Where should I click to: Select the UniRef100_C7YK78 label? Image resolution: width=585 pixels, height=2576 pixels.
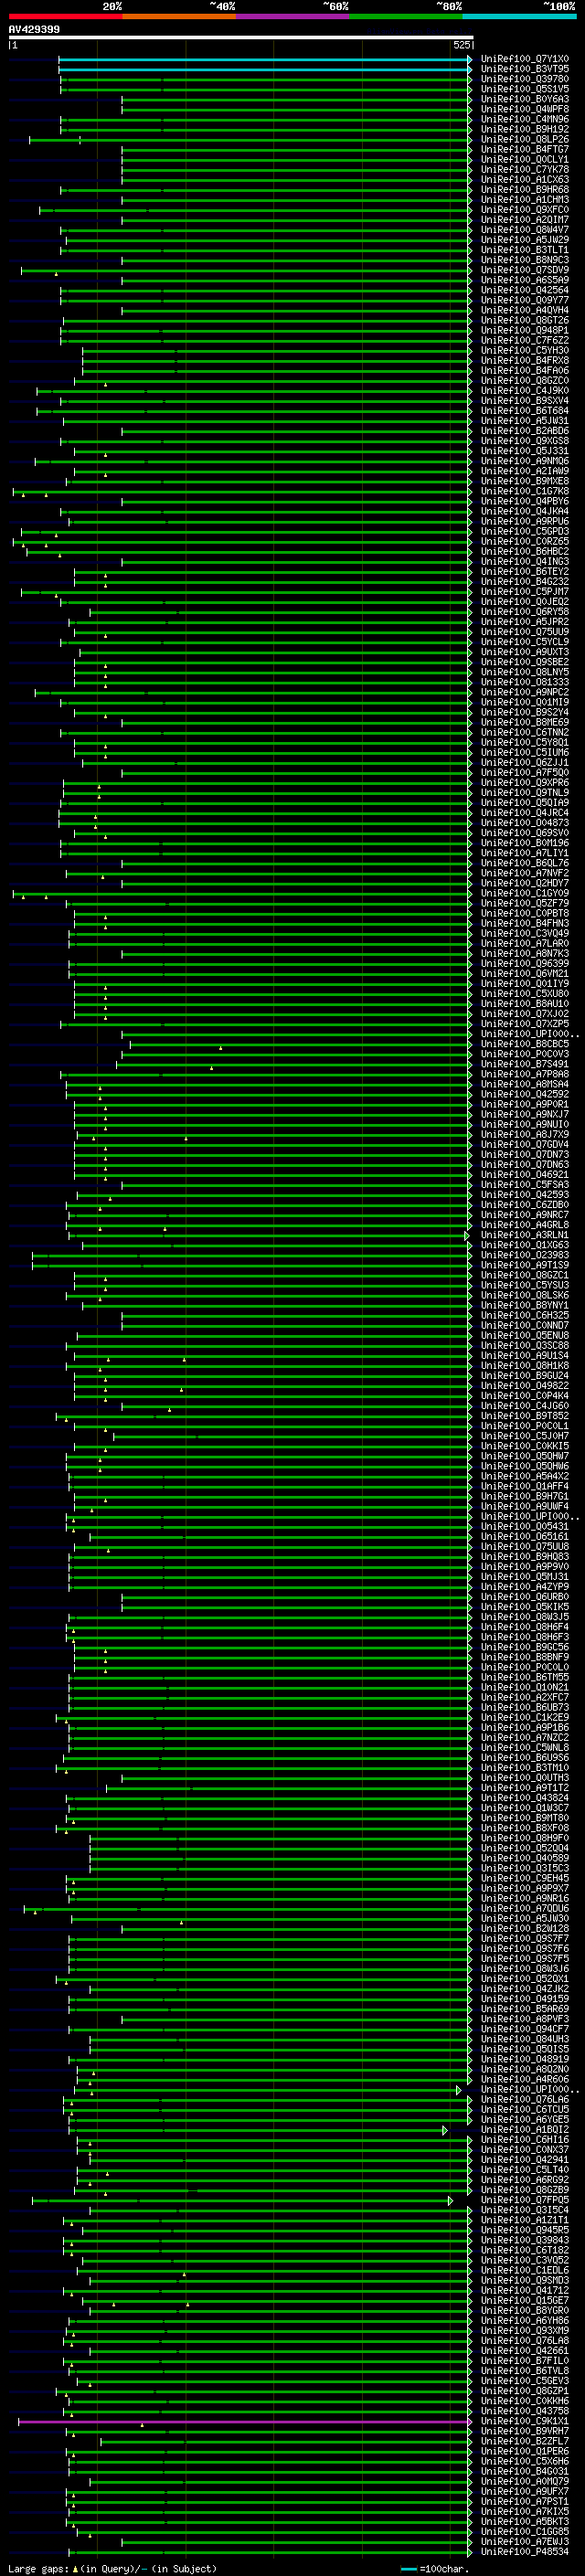pyautogui.click(x=525, y=170)
